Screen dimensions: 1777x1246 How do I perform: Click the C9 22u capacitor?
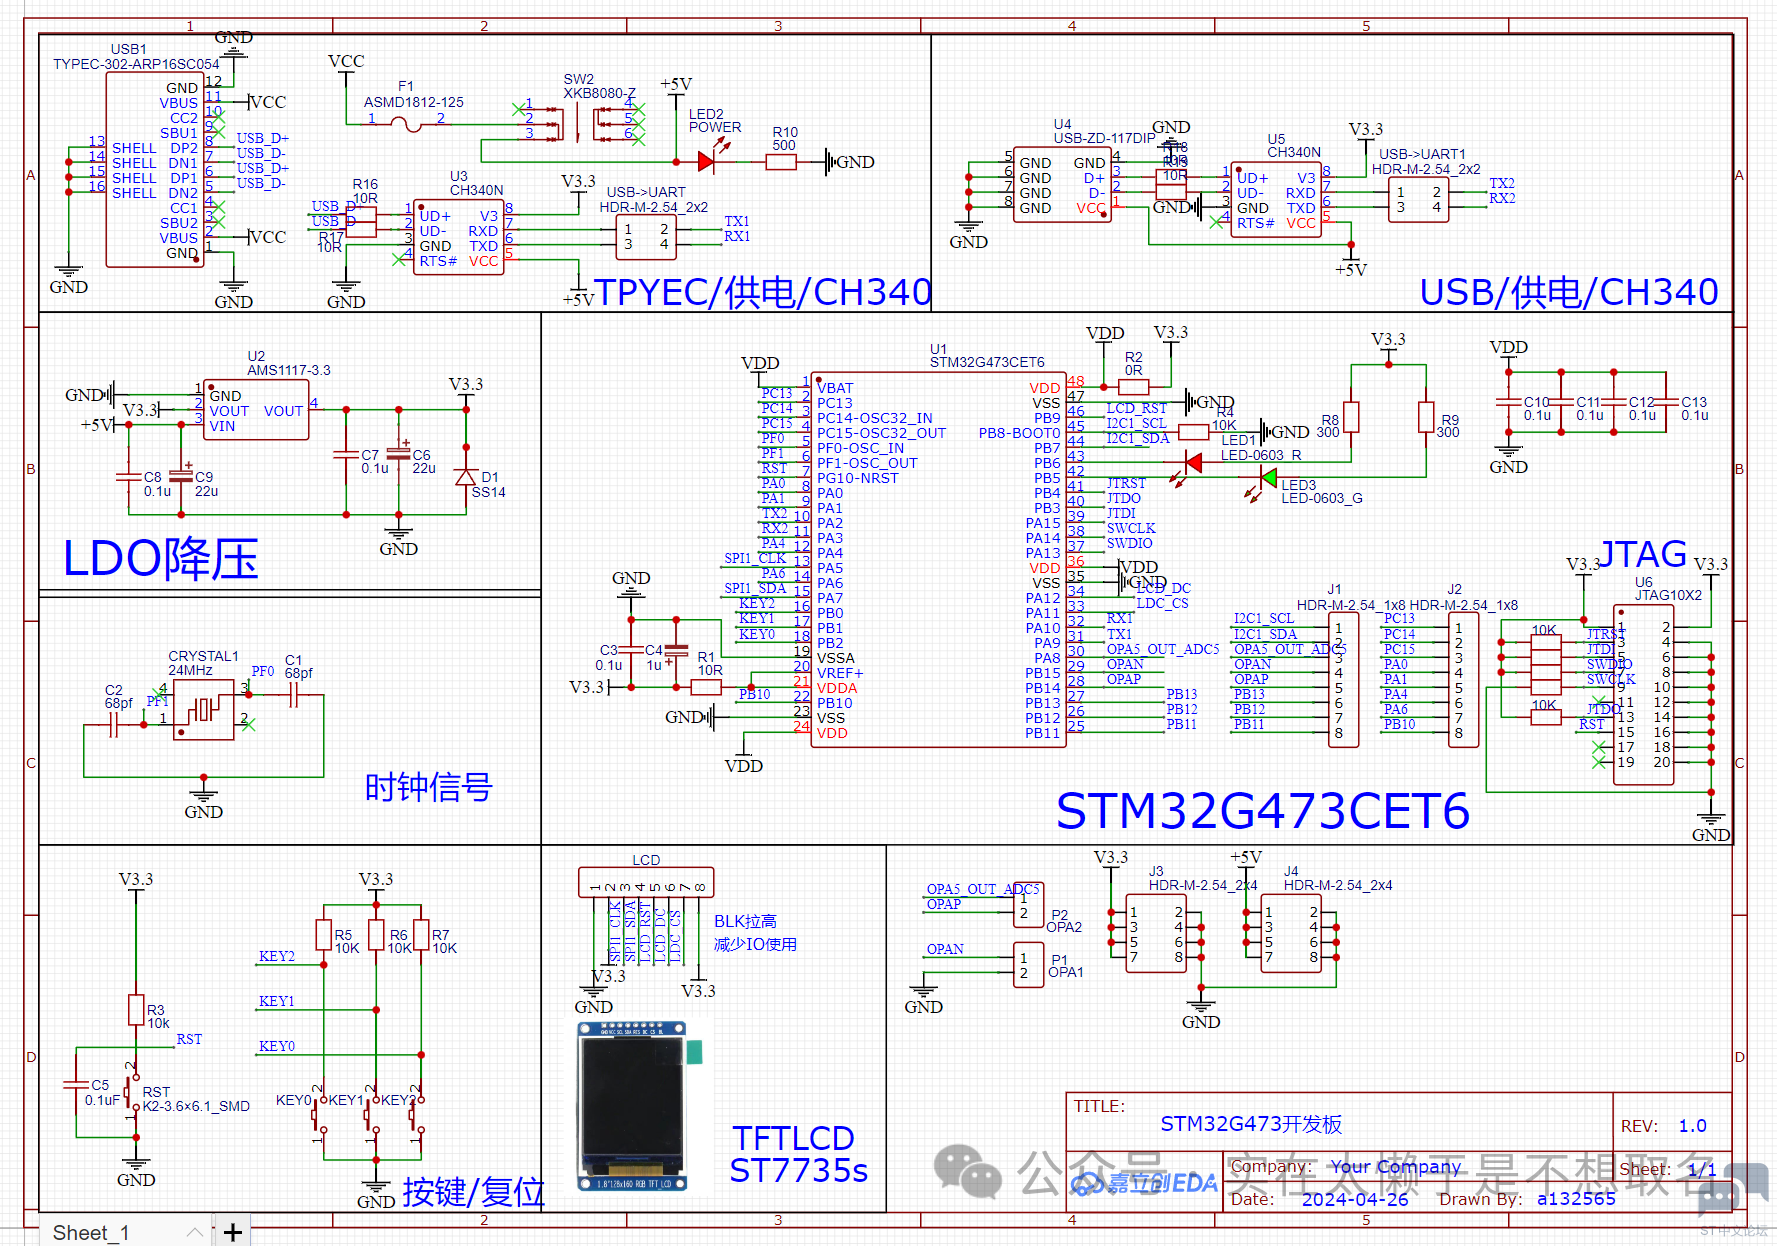(181, 476)
